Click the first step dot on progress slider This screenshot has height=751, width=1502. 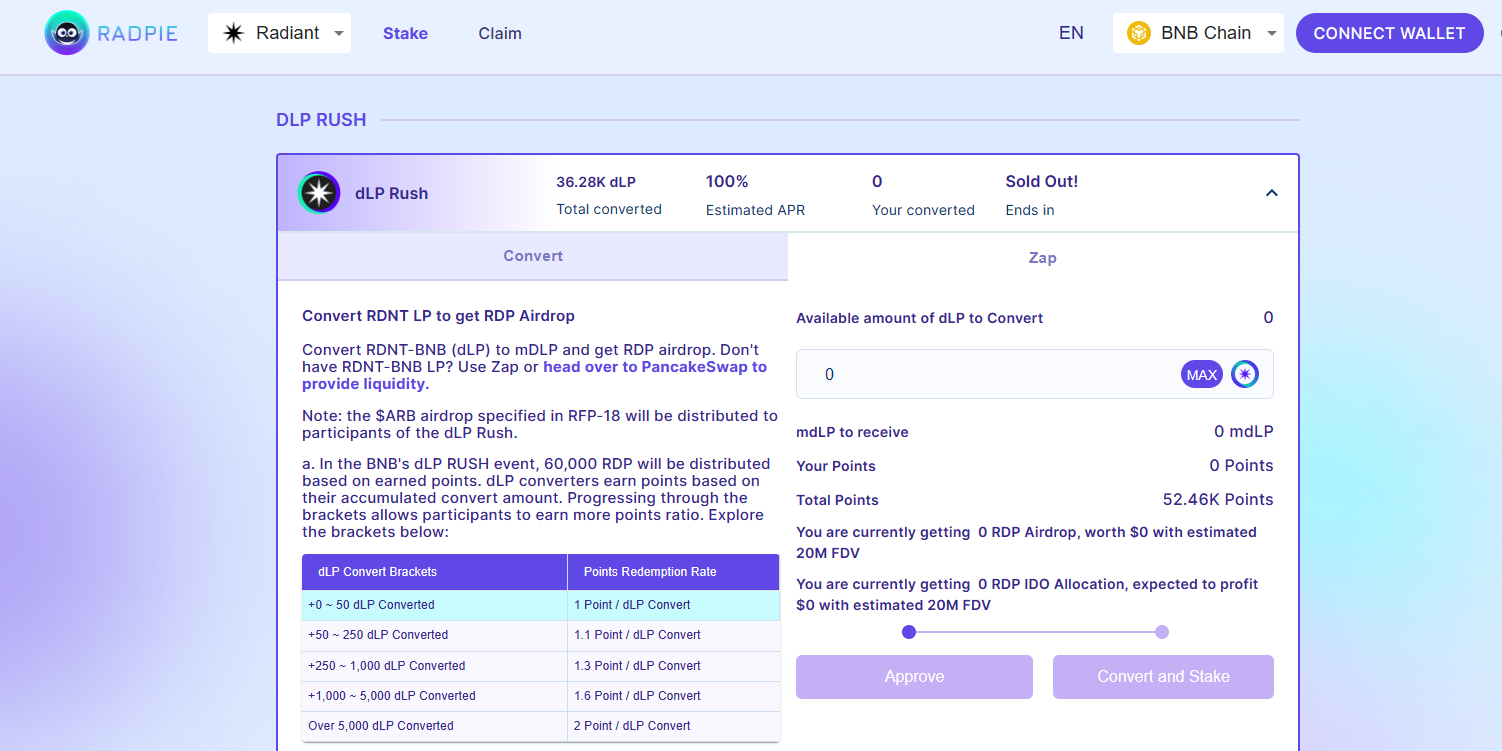(x=909, y=632)
